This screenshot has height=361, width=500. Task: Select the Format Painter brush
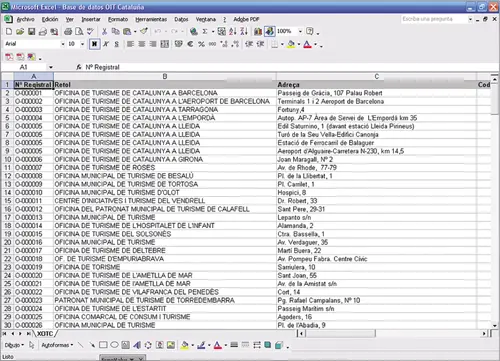click(x=144, y=32)
